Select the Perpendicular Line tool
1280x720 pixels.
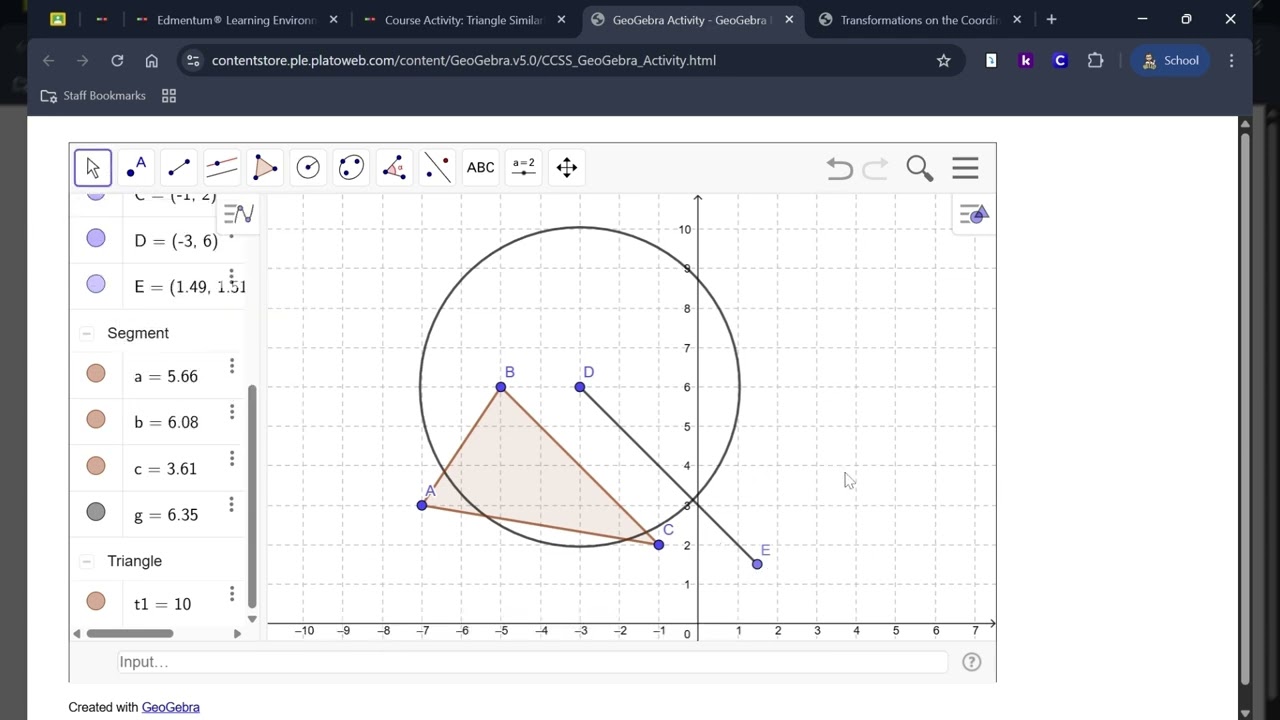(x=222, y=167)
